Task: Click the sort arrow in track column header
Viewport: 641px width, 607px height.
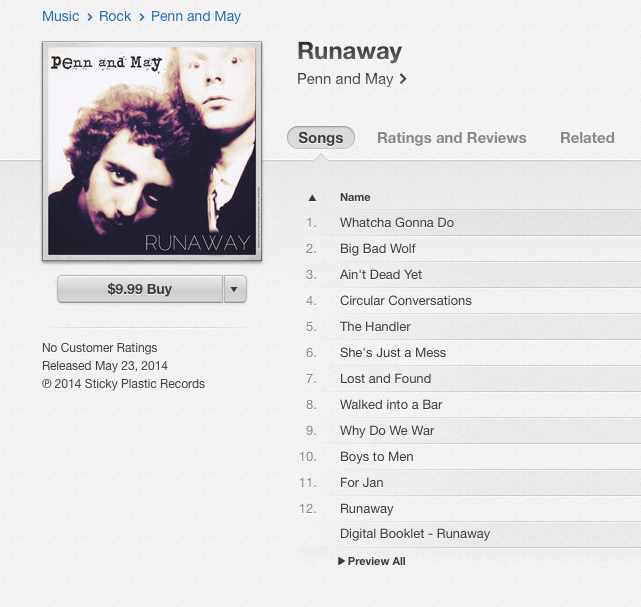Action: (312, 198)
